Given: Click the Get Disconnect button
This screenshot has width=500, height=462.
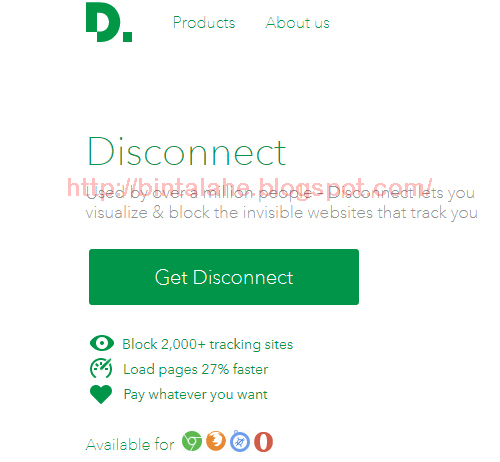Looking at the screenshot, I should coord(224,277).
